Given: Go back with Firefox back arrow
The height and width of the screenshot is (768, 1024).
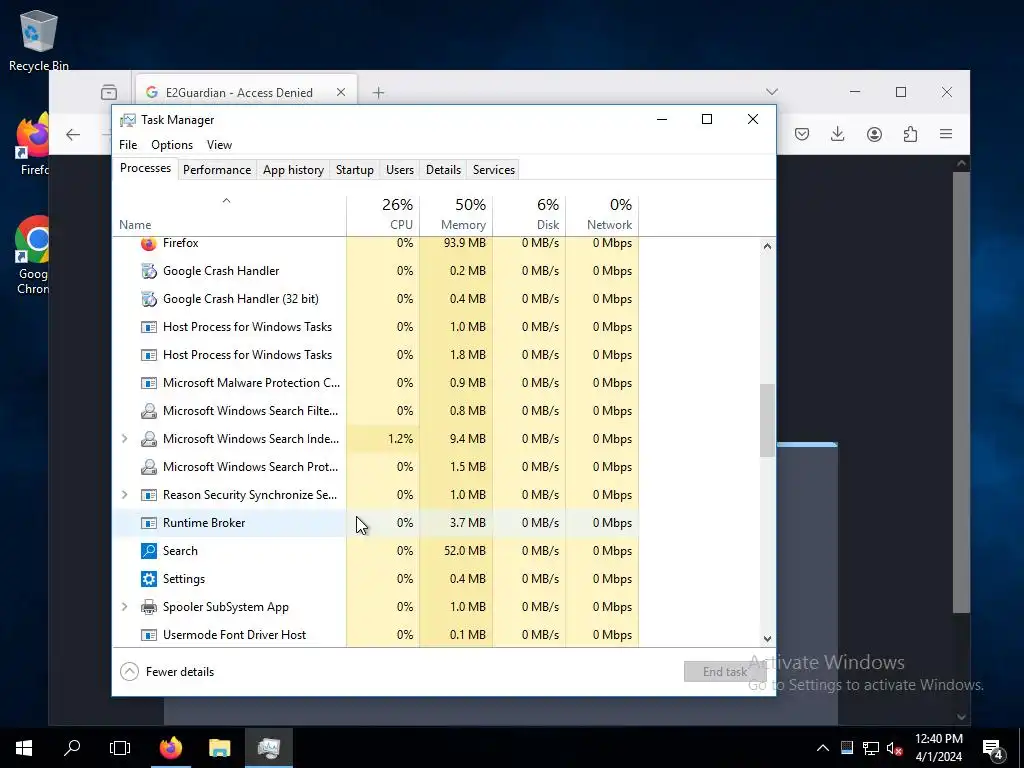Looking at the screenshot, I should 73,135.
